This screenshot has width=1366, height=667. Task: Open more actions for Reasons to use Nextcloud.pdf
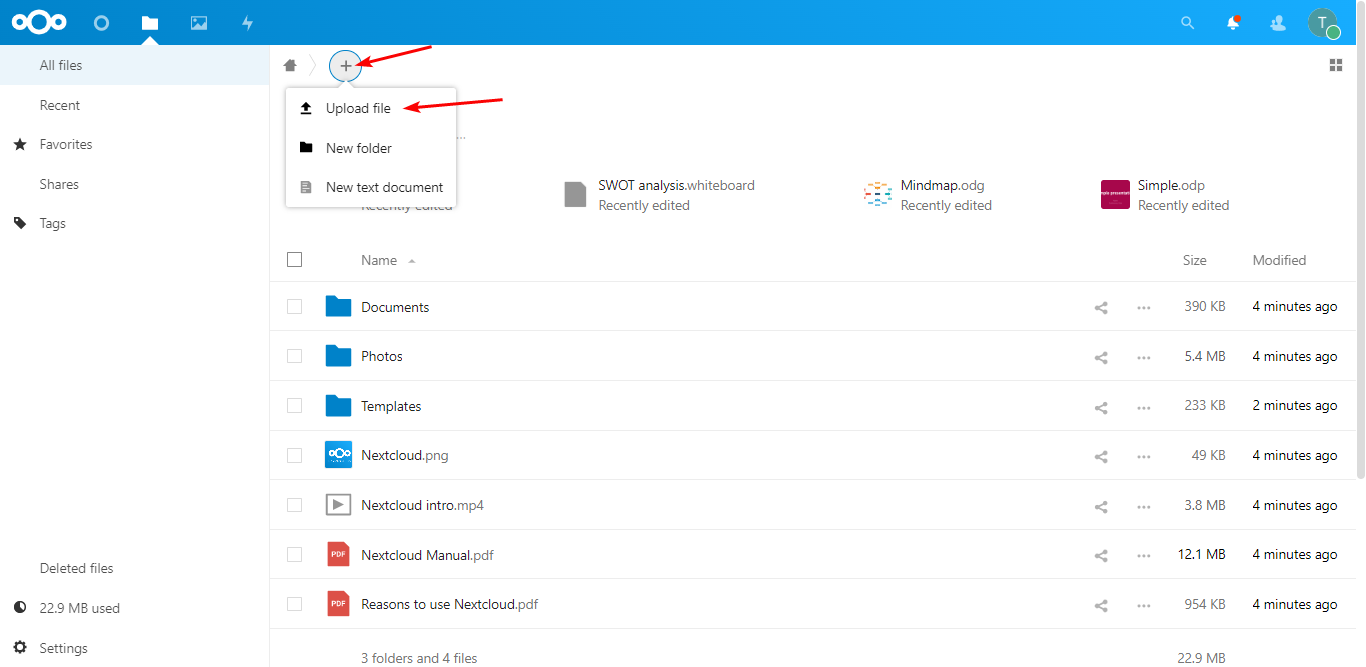1144,604
